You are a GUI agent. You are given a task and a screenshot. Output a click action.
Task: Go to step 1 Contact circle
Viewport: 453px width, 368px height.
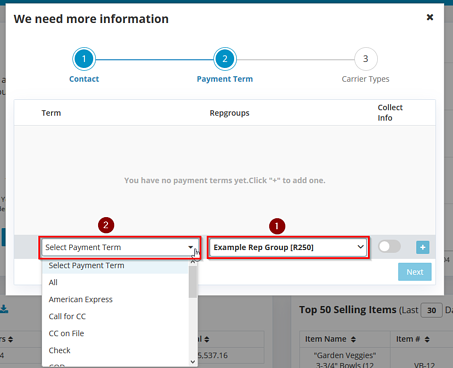(84, 59)
